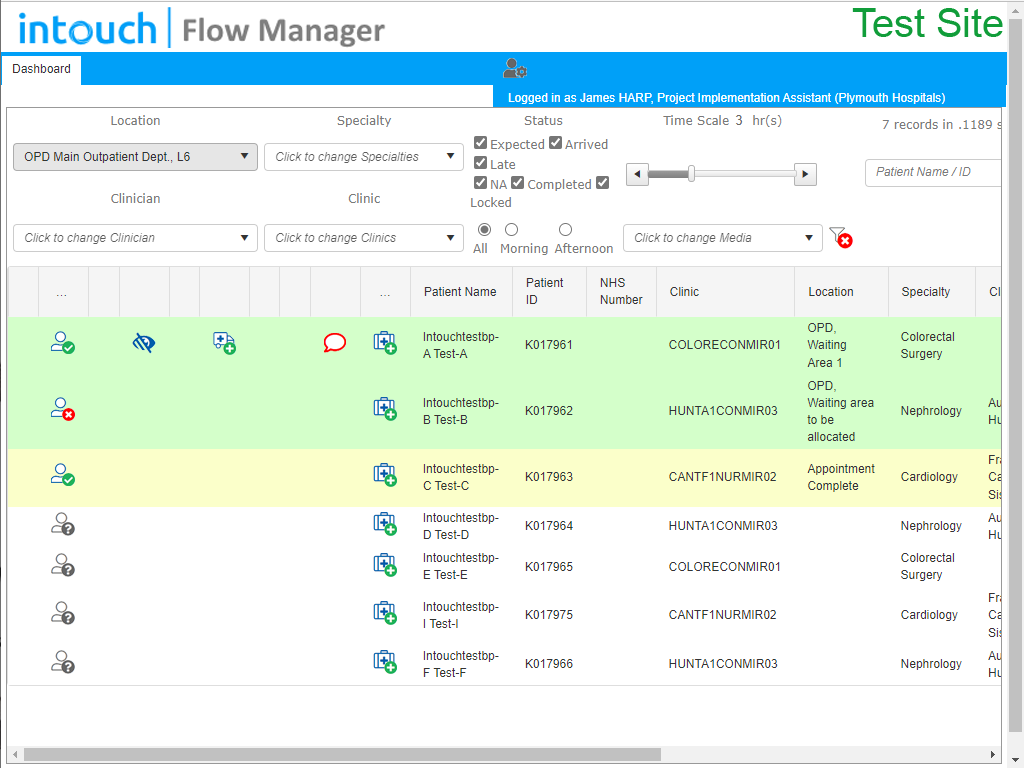Image resolution: width=1024 pixels, height=768 pixels.
Task: Click patient name Intouchtestbp-D Test-D
Action: [x=460, y=526]
